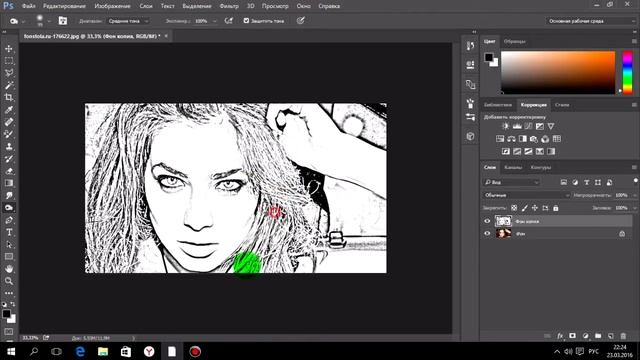Select the 'Фон копия' layer thumbnail

503,221
